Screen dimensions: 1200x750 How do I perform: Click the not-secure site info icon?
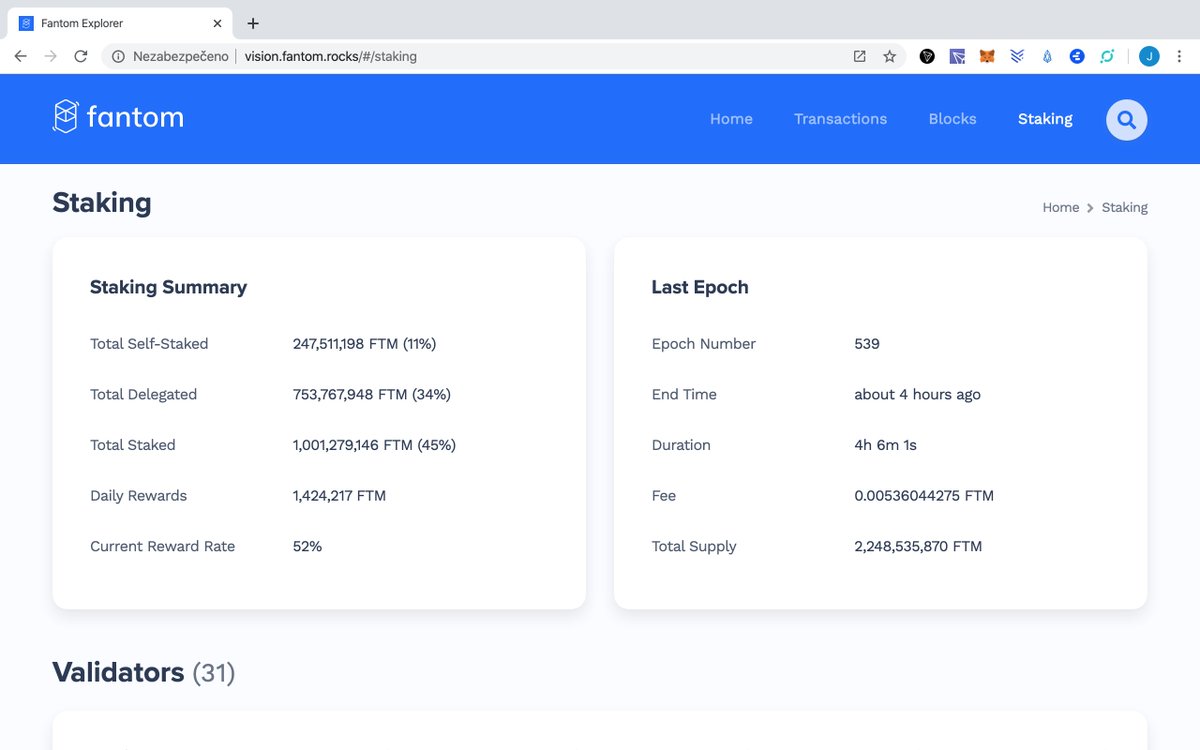click(x=118, y=56)
